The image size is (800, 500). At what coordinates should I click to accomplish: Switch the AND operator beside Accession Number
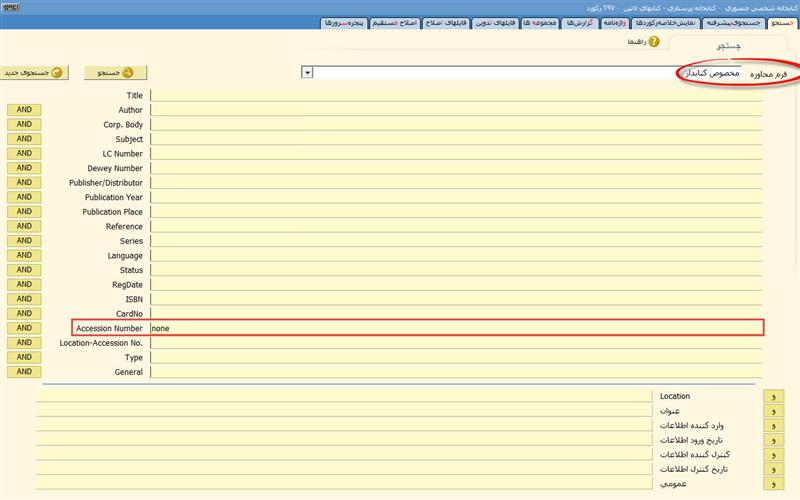click(x=24, y=328)
